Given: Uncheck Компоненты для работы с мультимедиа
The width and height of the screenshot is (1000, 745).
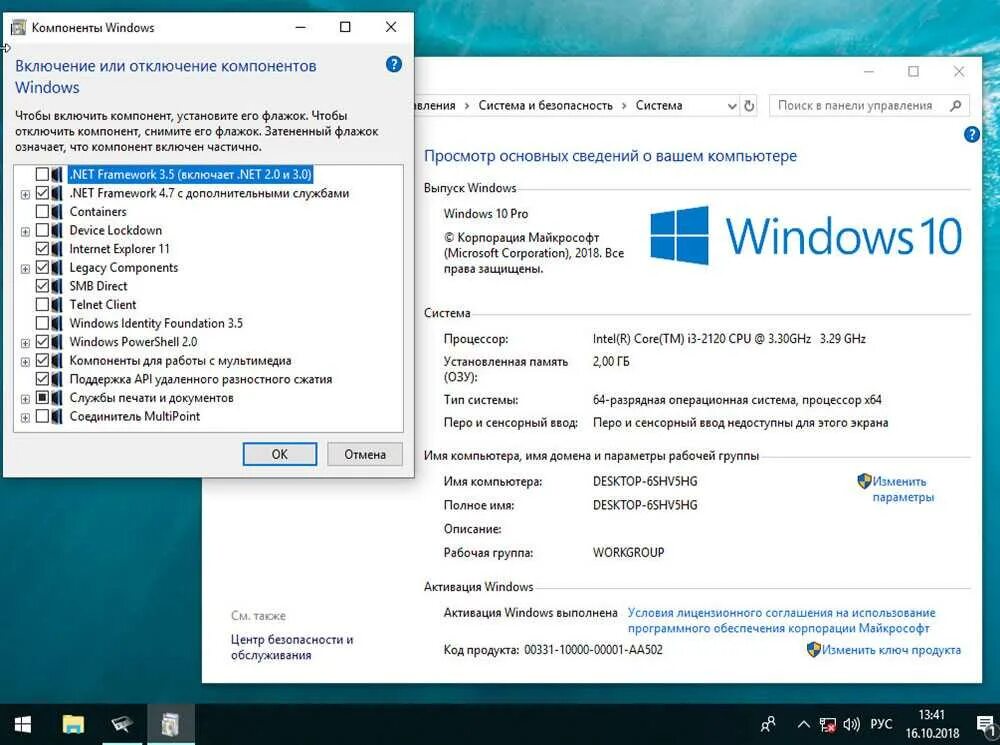Looking at the screenshot, I should point(42,360).
